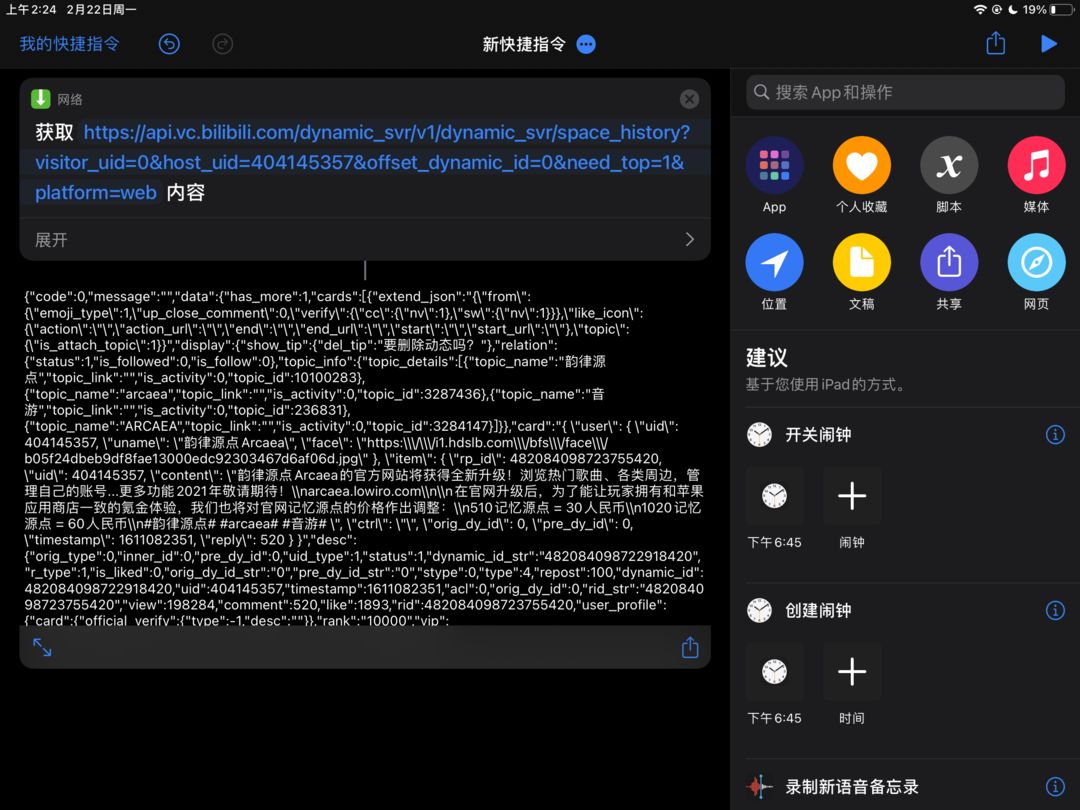
Task: Tap the Wi-Fi icon in status bar
Action: coord(979,10)
